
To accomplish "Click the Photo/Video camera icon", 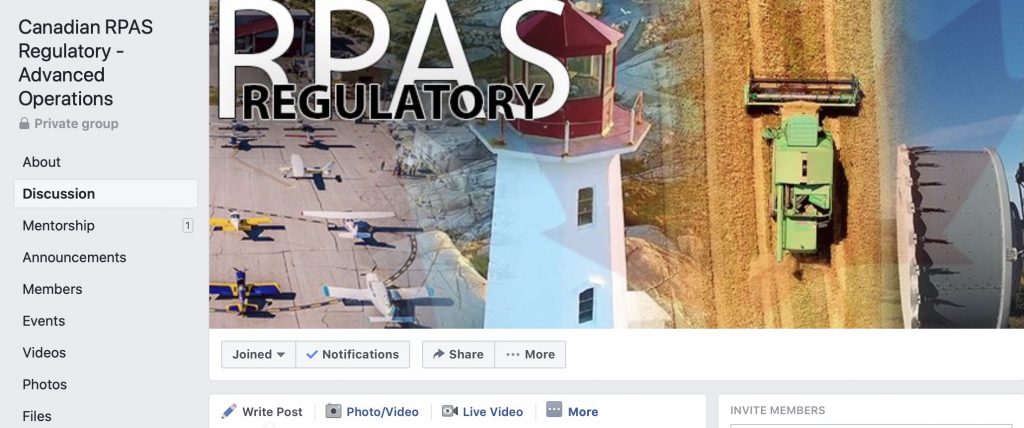I will 333,411.
